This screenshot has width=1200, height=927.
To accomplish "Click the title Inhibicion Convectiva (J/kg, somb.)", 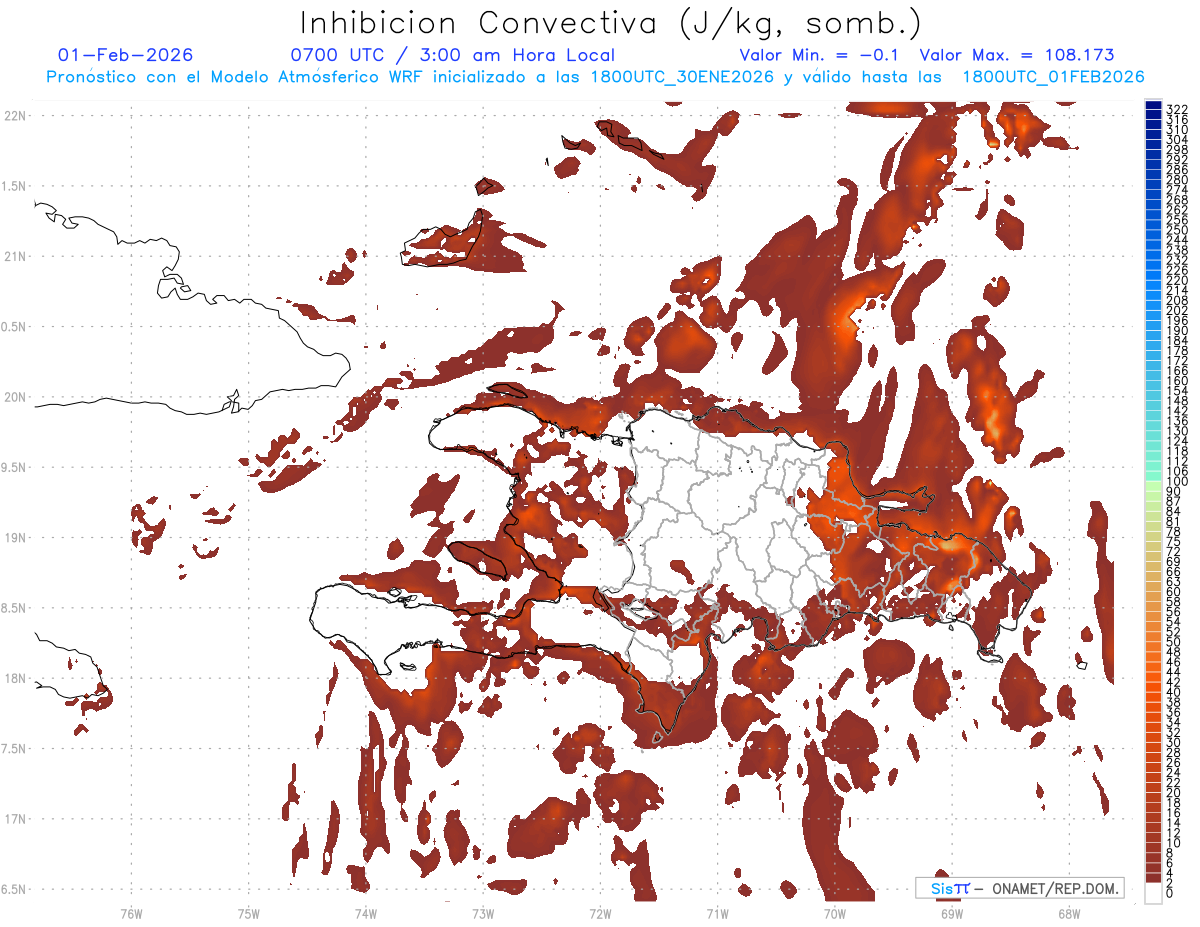I will click(611, 23).
